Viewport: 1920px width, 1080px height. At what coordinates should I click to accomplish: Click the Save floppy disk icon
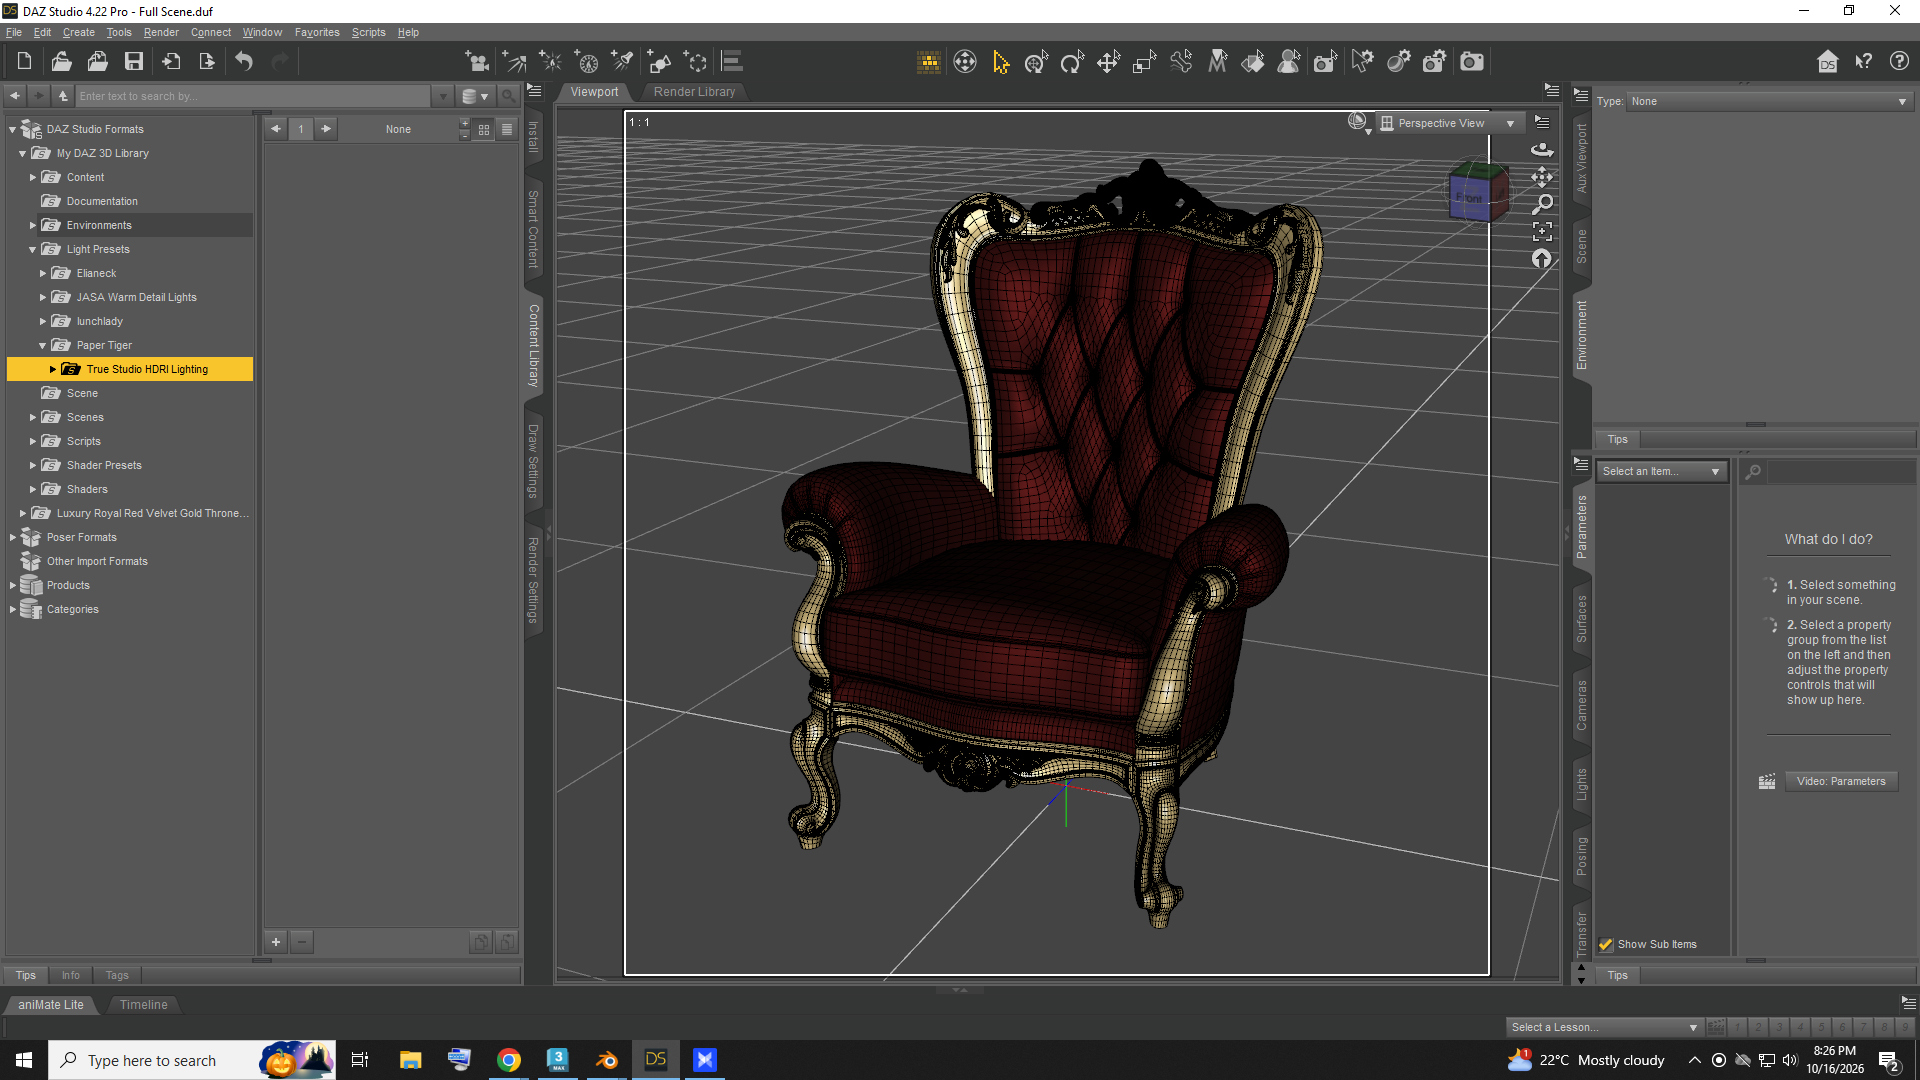tap(133, 62)
